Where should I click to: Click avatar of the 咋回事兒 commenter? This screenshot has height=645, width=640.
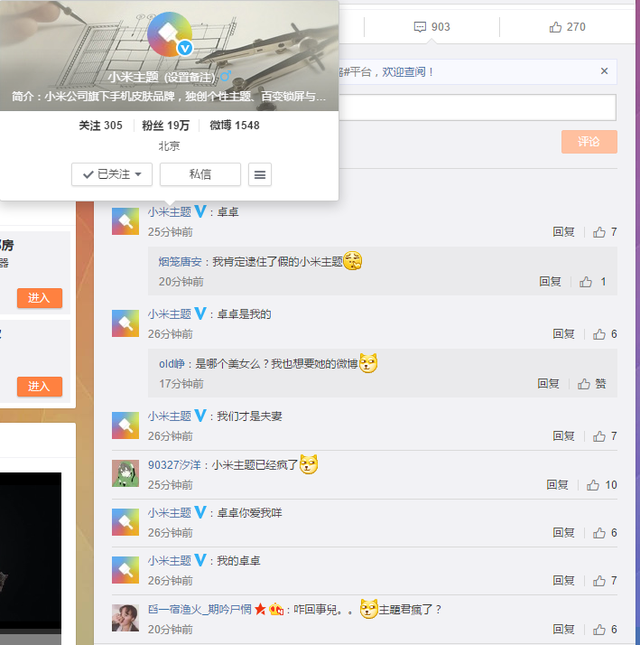(x=125, y=617)
